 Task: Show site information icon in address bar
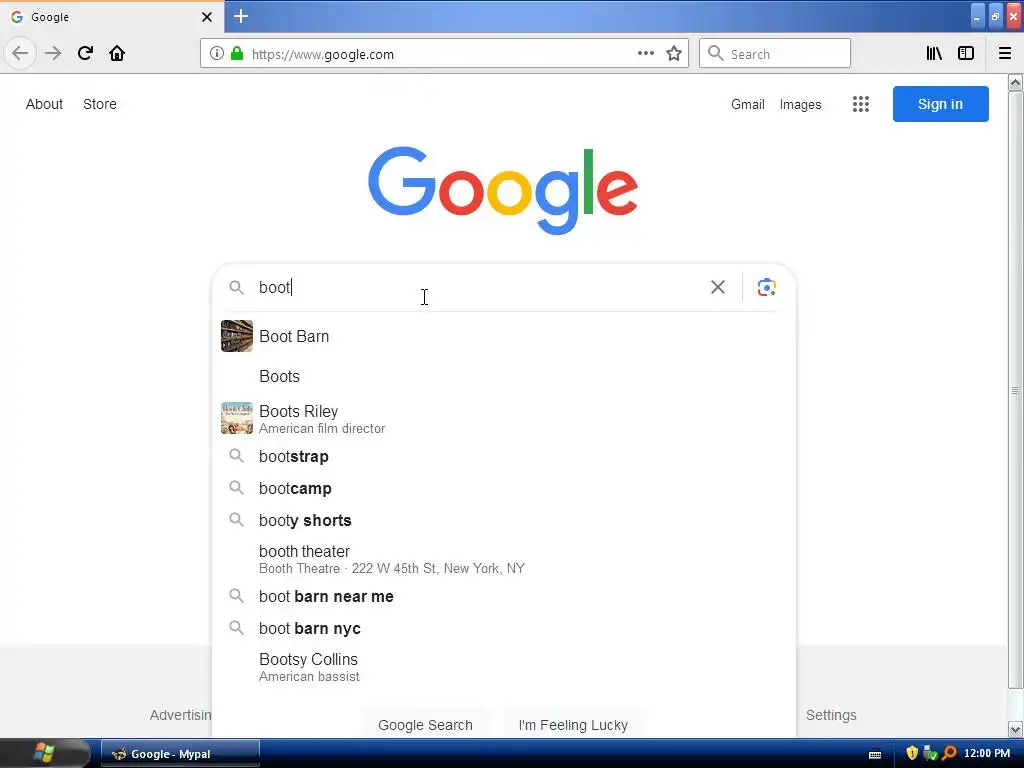[217, 54]
